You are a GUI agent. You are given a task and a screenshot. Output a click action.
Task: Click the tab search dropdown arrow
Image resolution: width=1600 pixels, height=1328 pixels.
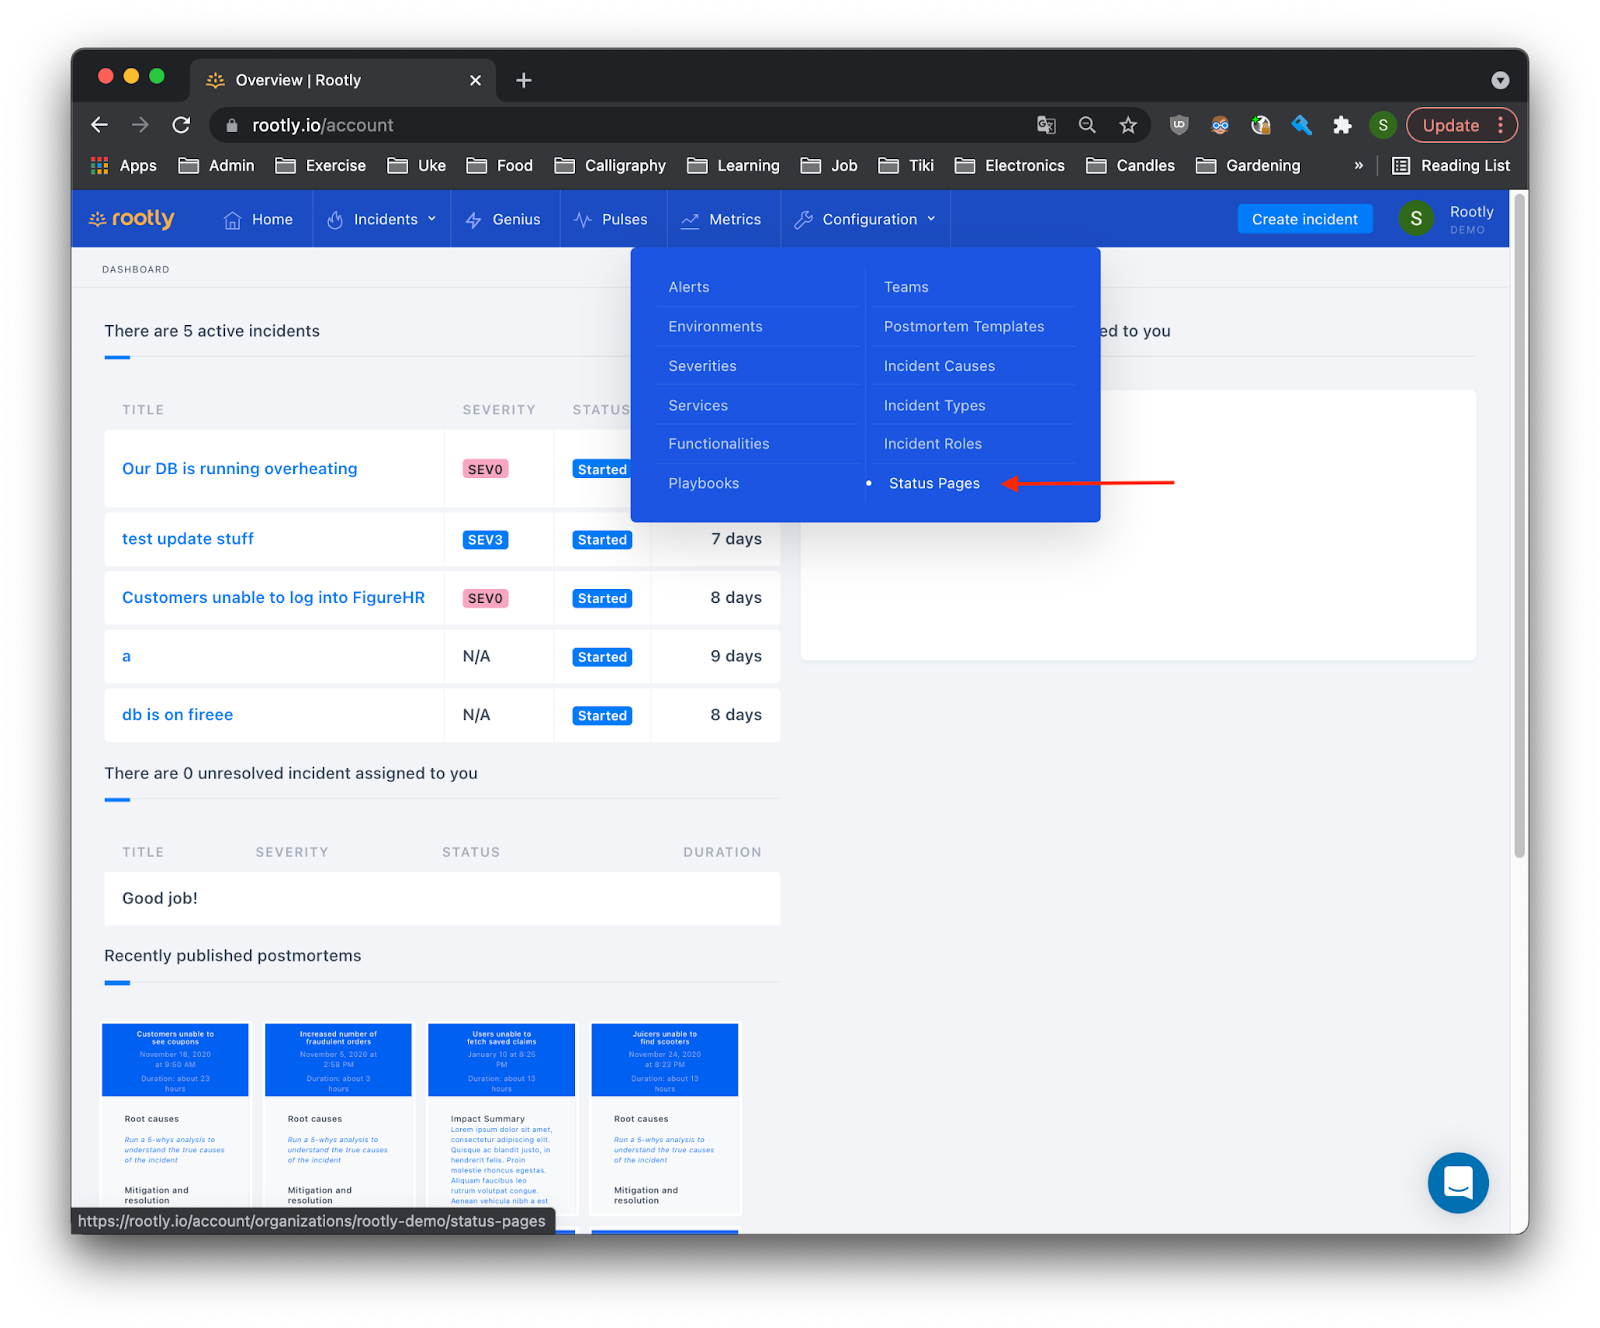[x=1500, y=80]
